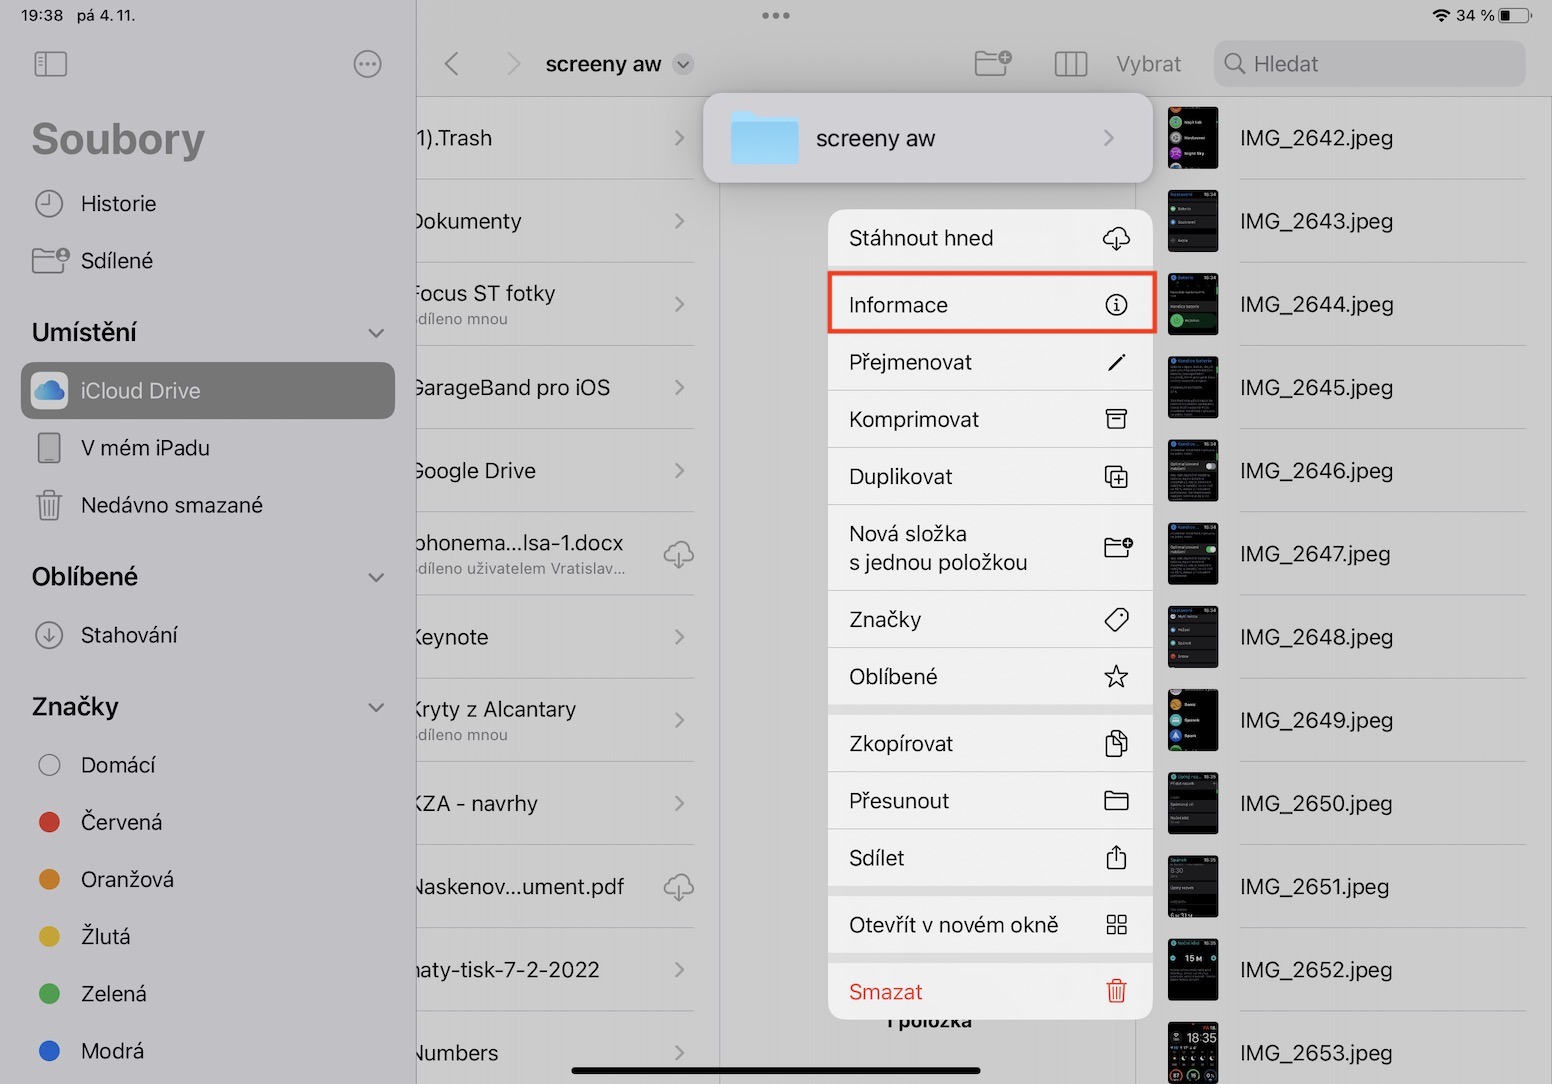Choose Smazat to delete the folder
This screenshot has width=1552, height=1084.
[x=990, y=992]
